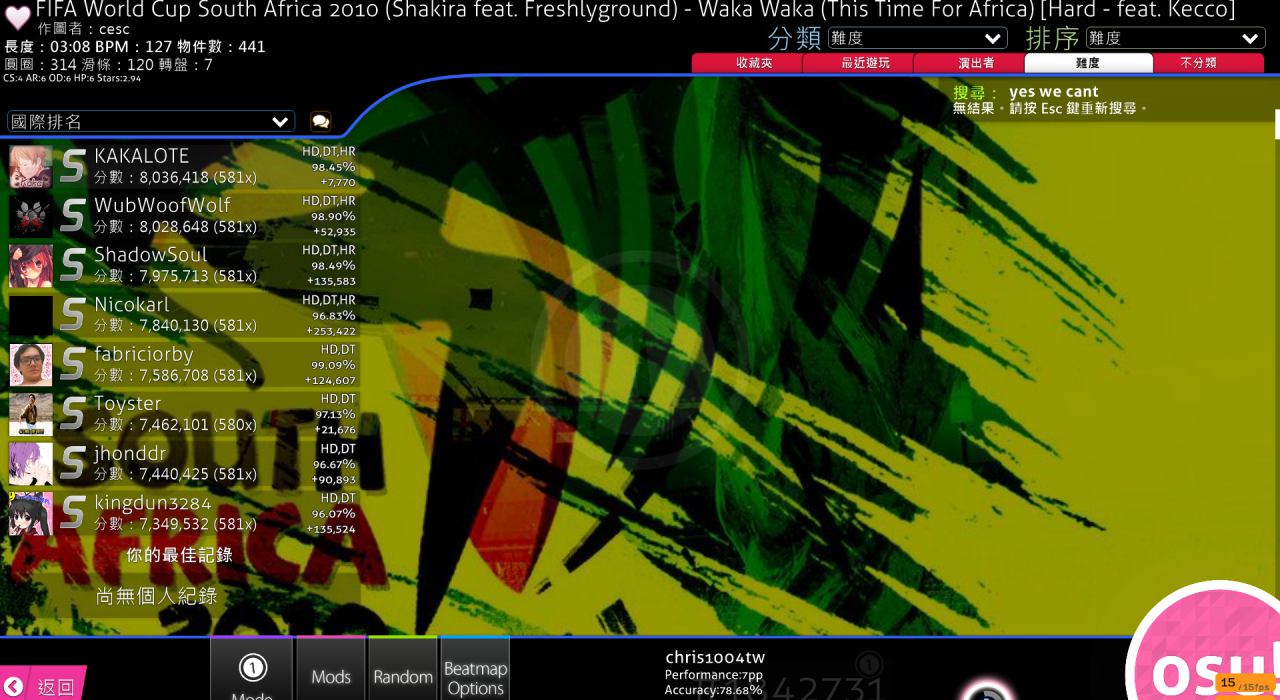This screenshot has width=1280, height=700.
Task: Click the S rank icon on Toyster's row
Action: (x=73, y=414)
